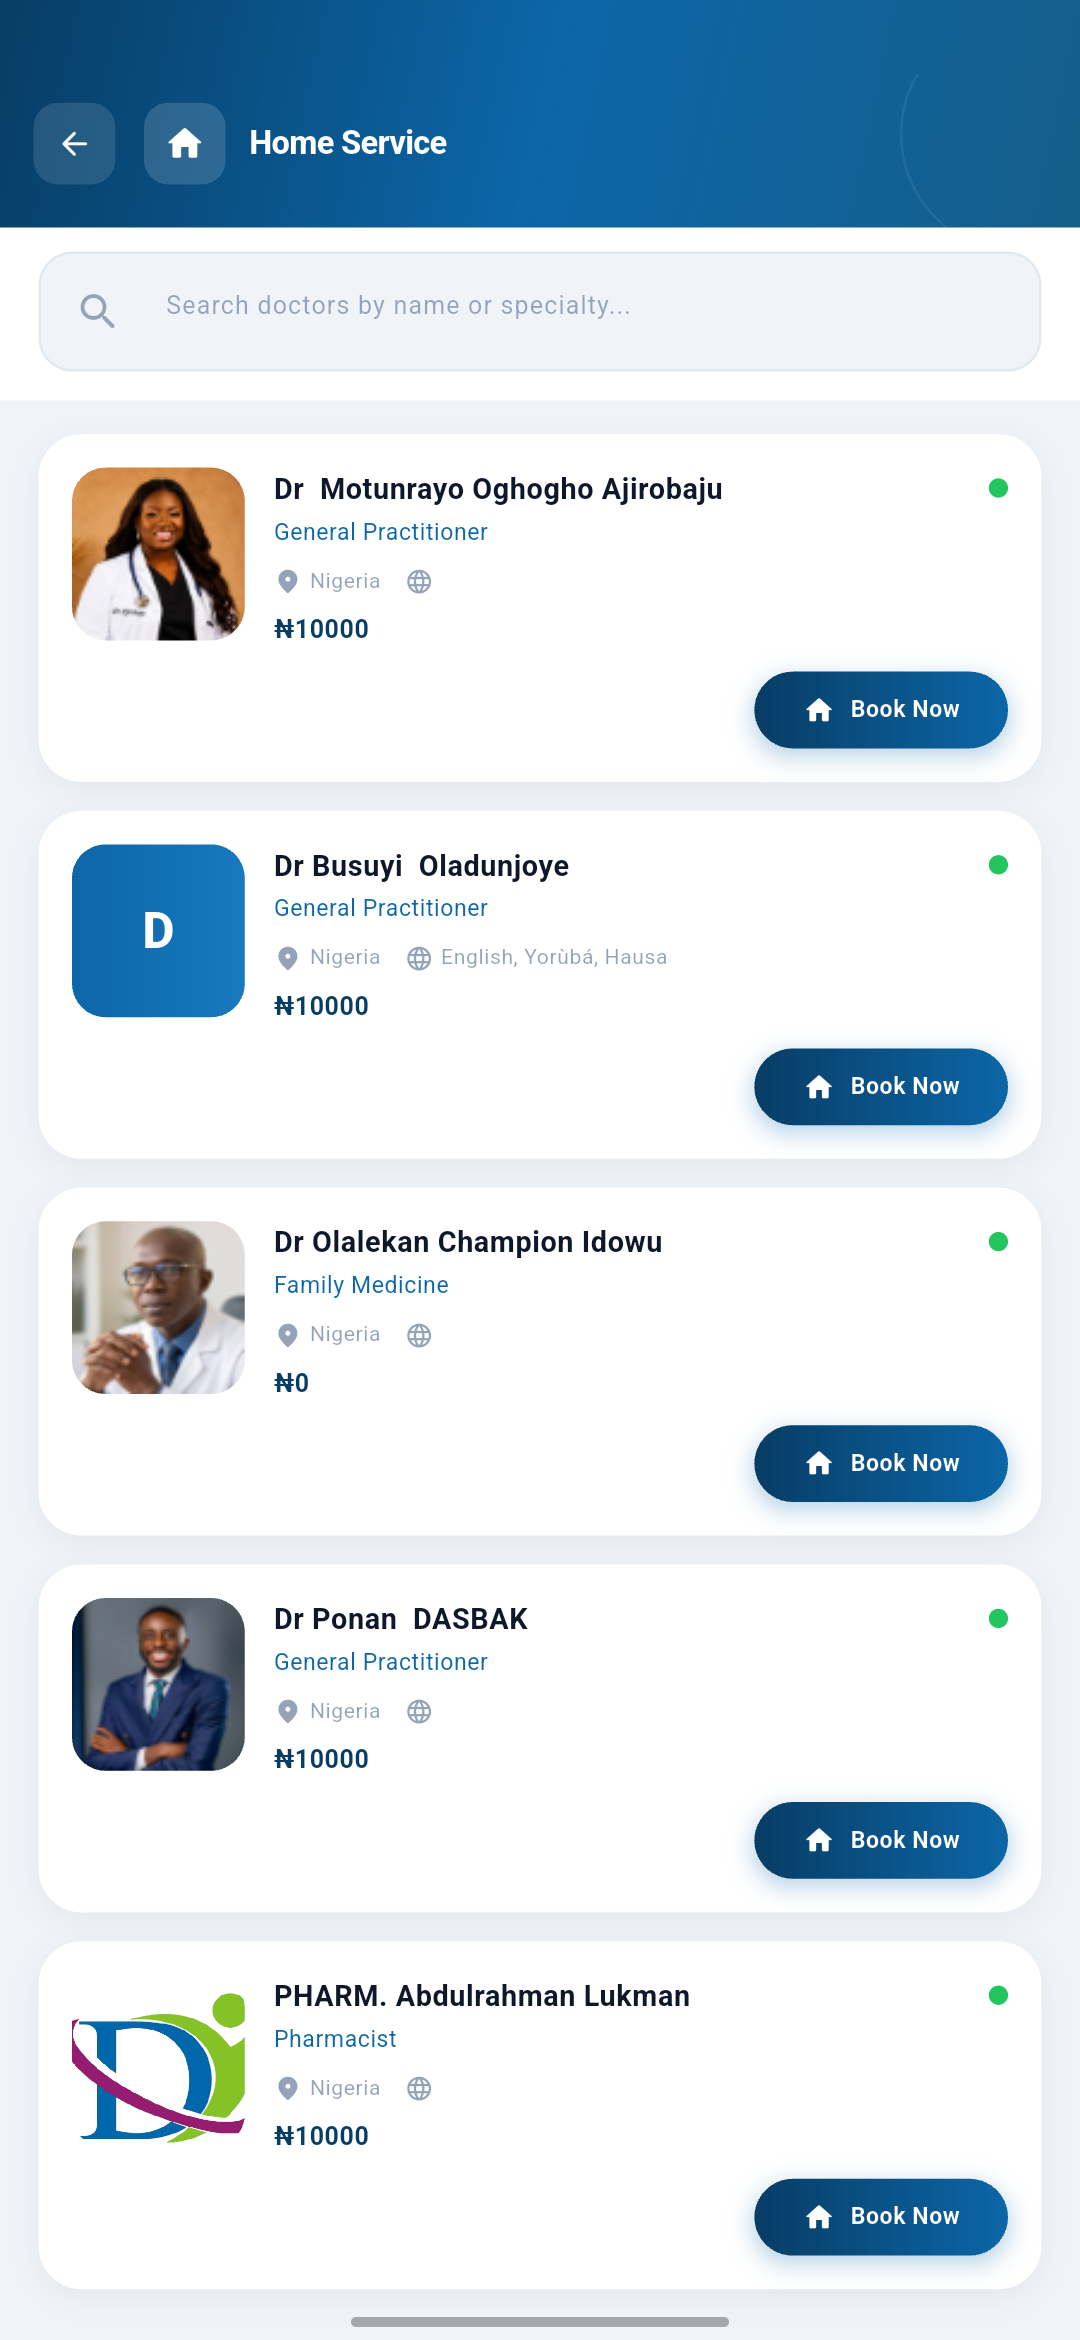Screen dimensions: 1080x2340
Task: Book Now with Dr Motunrayo Oghogho Ajirobaju
Action: (x=881, y=710)
